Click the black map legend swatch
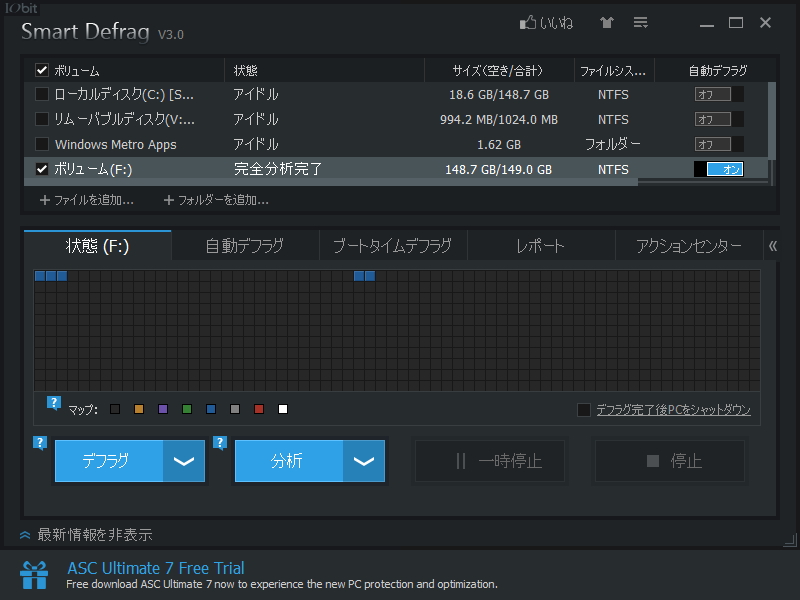The image size is (800, 600). coord(115,409)
